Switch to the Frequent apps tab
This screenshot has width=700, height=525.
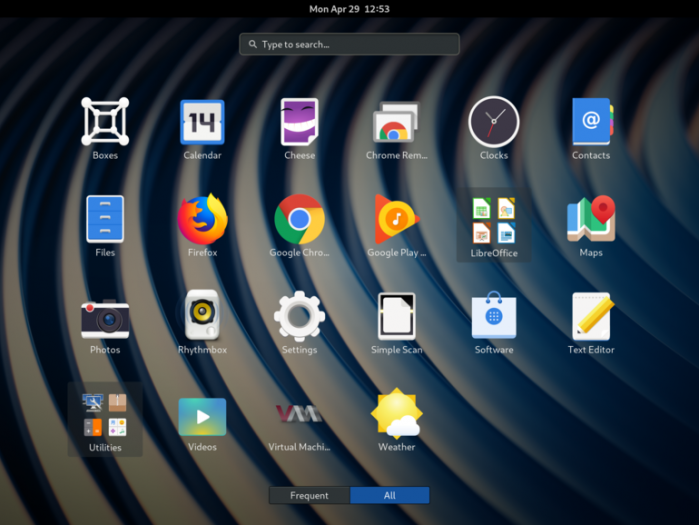pos(309,495)
